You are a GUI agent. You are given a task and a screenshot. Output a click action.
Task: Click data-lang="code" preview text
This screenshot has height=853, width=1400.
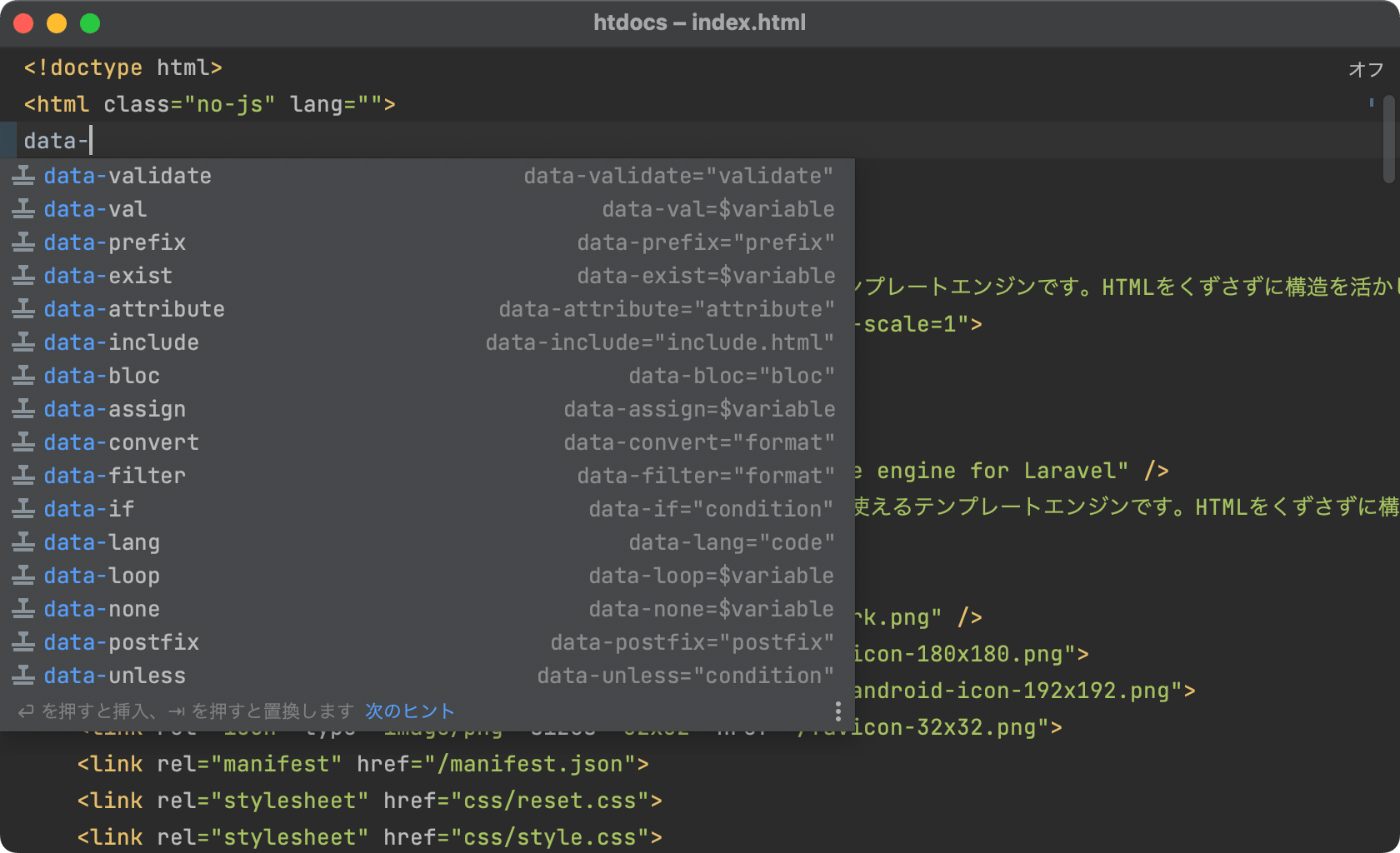point(732,542)
